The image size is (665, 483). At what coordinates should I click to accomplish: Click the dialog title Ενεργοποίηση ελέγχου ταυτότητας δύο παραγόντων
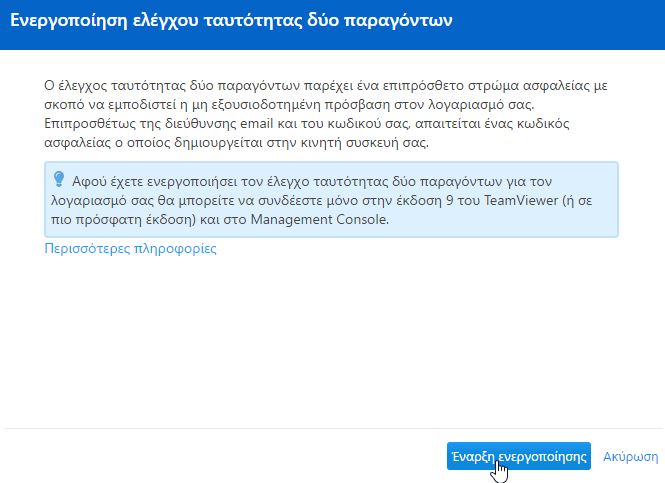coord(231,20)
